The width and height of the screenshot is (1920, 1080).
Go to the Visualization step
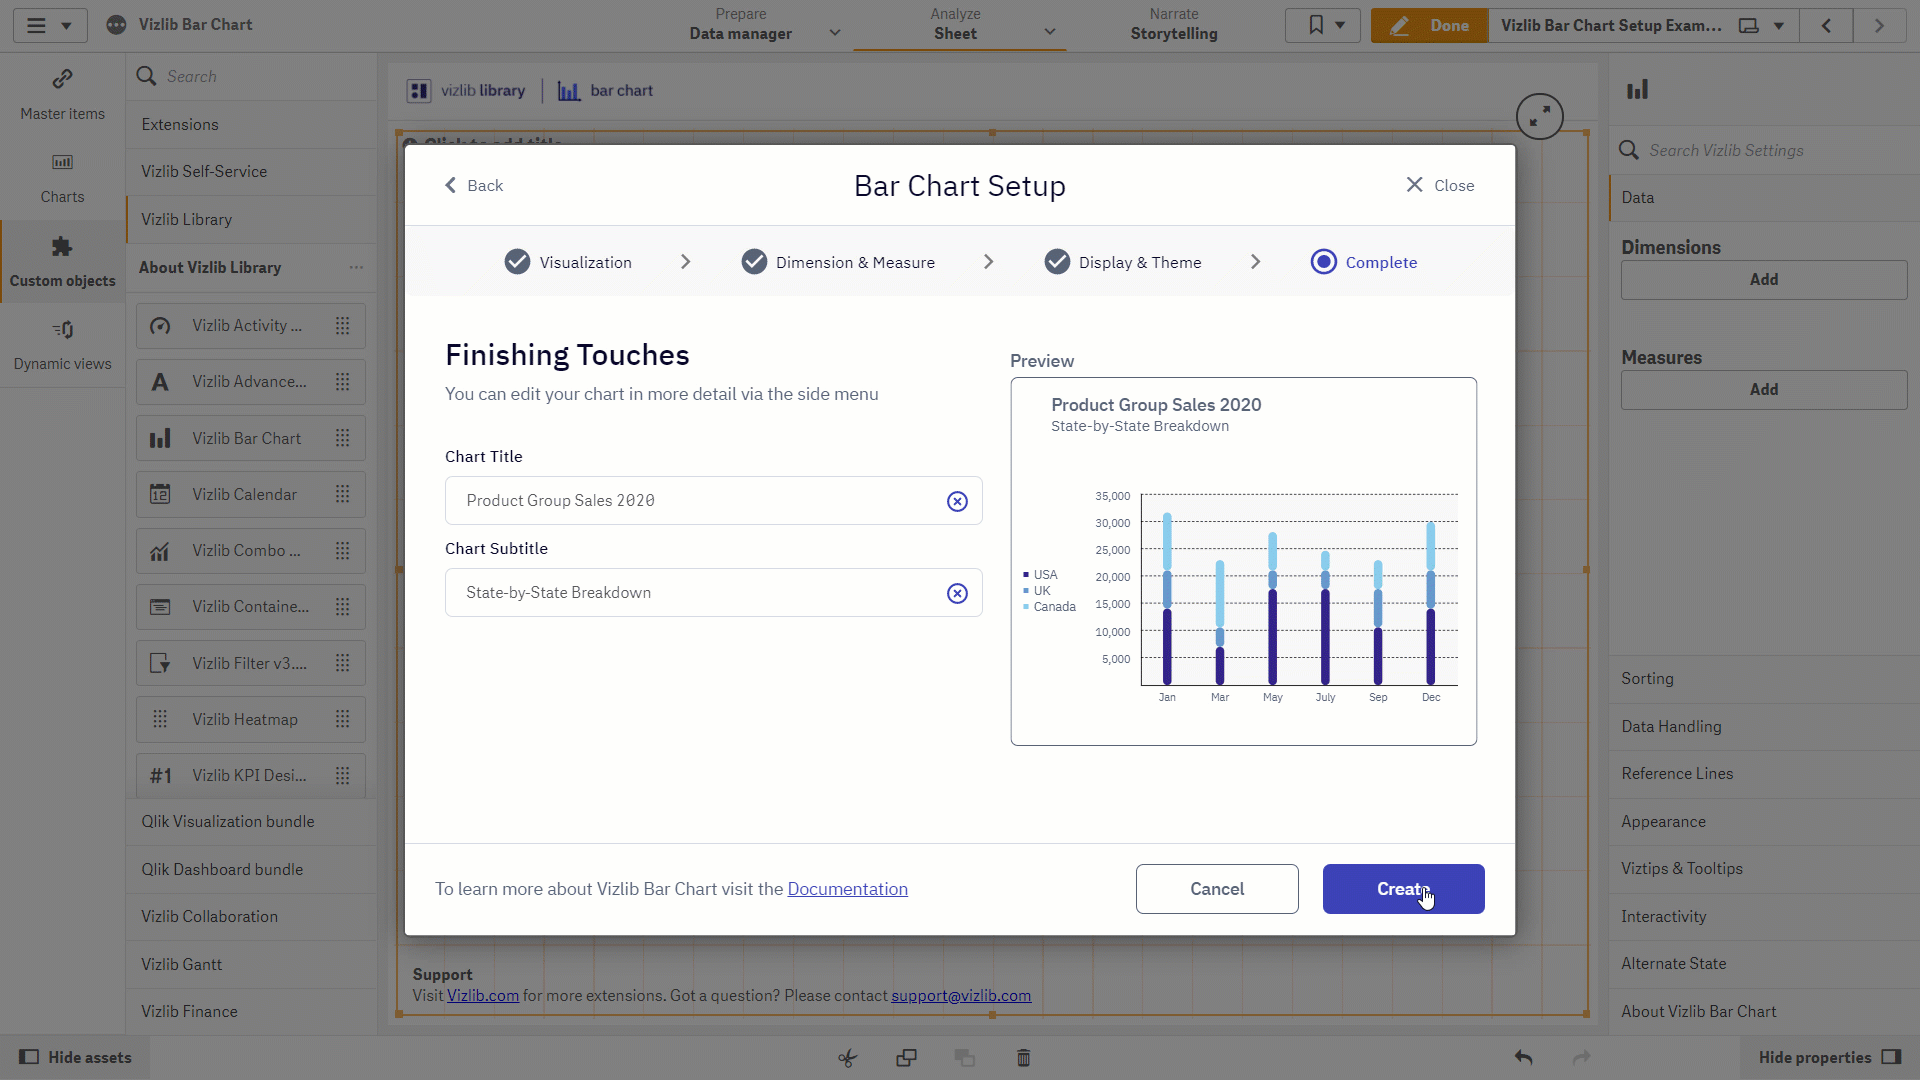568,262
